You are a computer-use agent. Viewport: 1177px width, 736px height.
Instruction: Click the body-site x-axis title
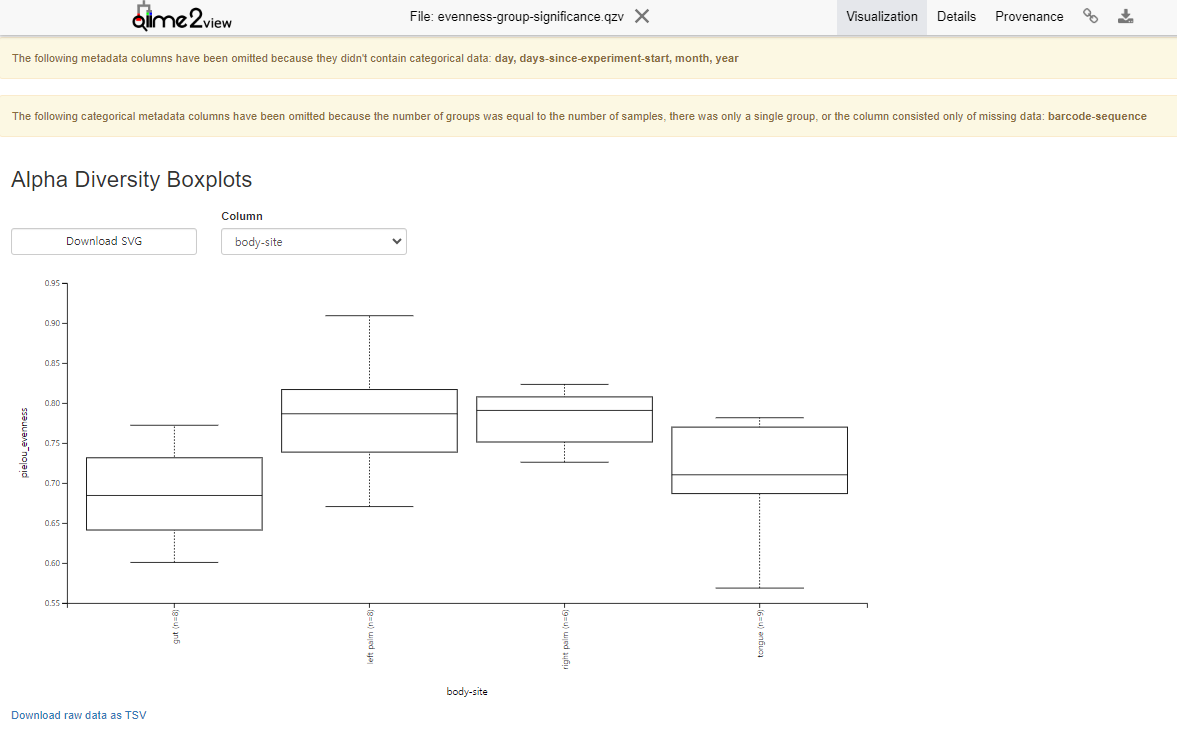click(467, 691)
